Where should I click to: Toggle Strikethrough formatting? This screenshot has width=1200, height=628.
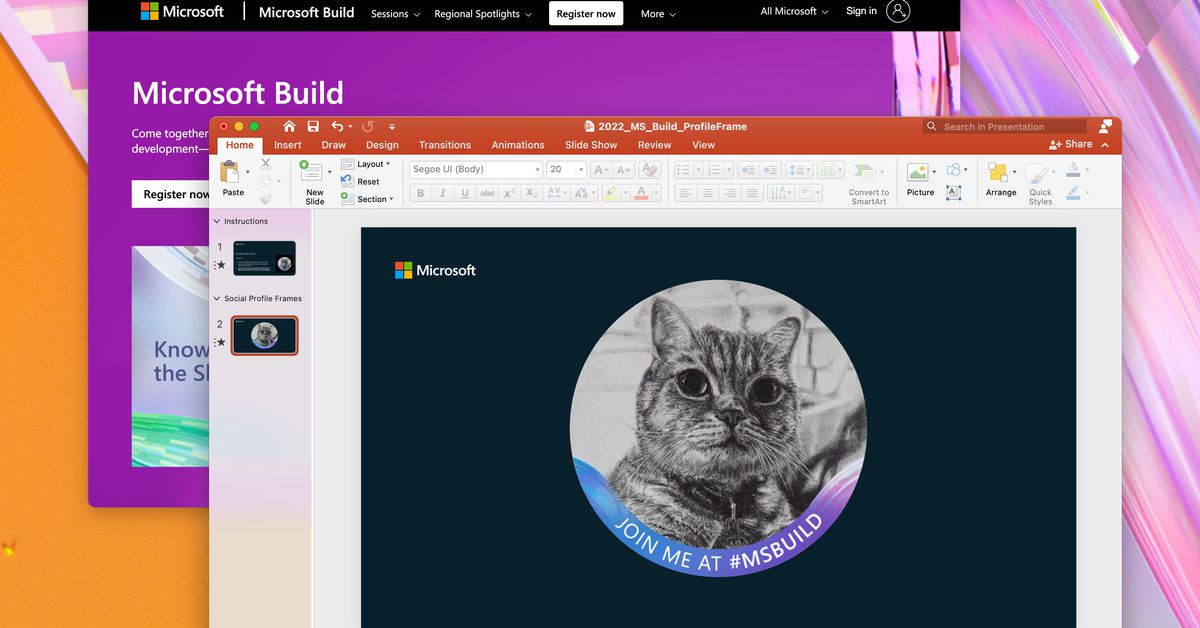tap(487, 193)
